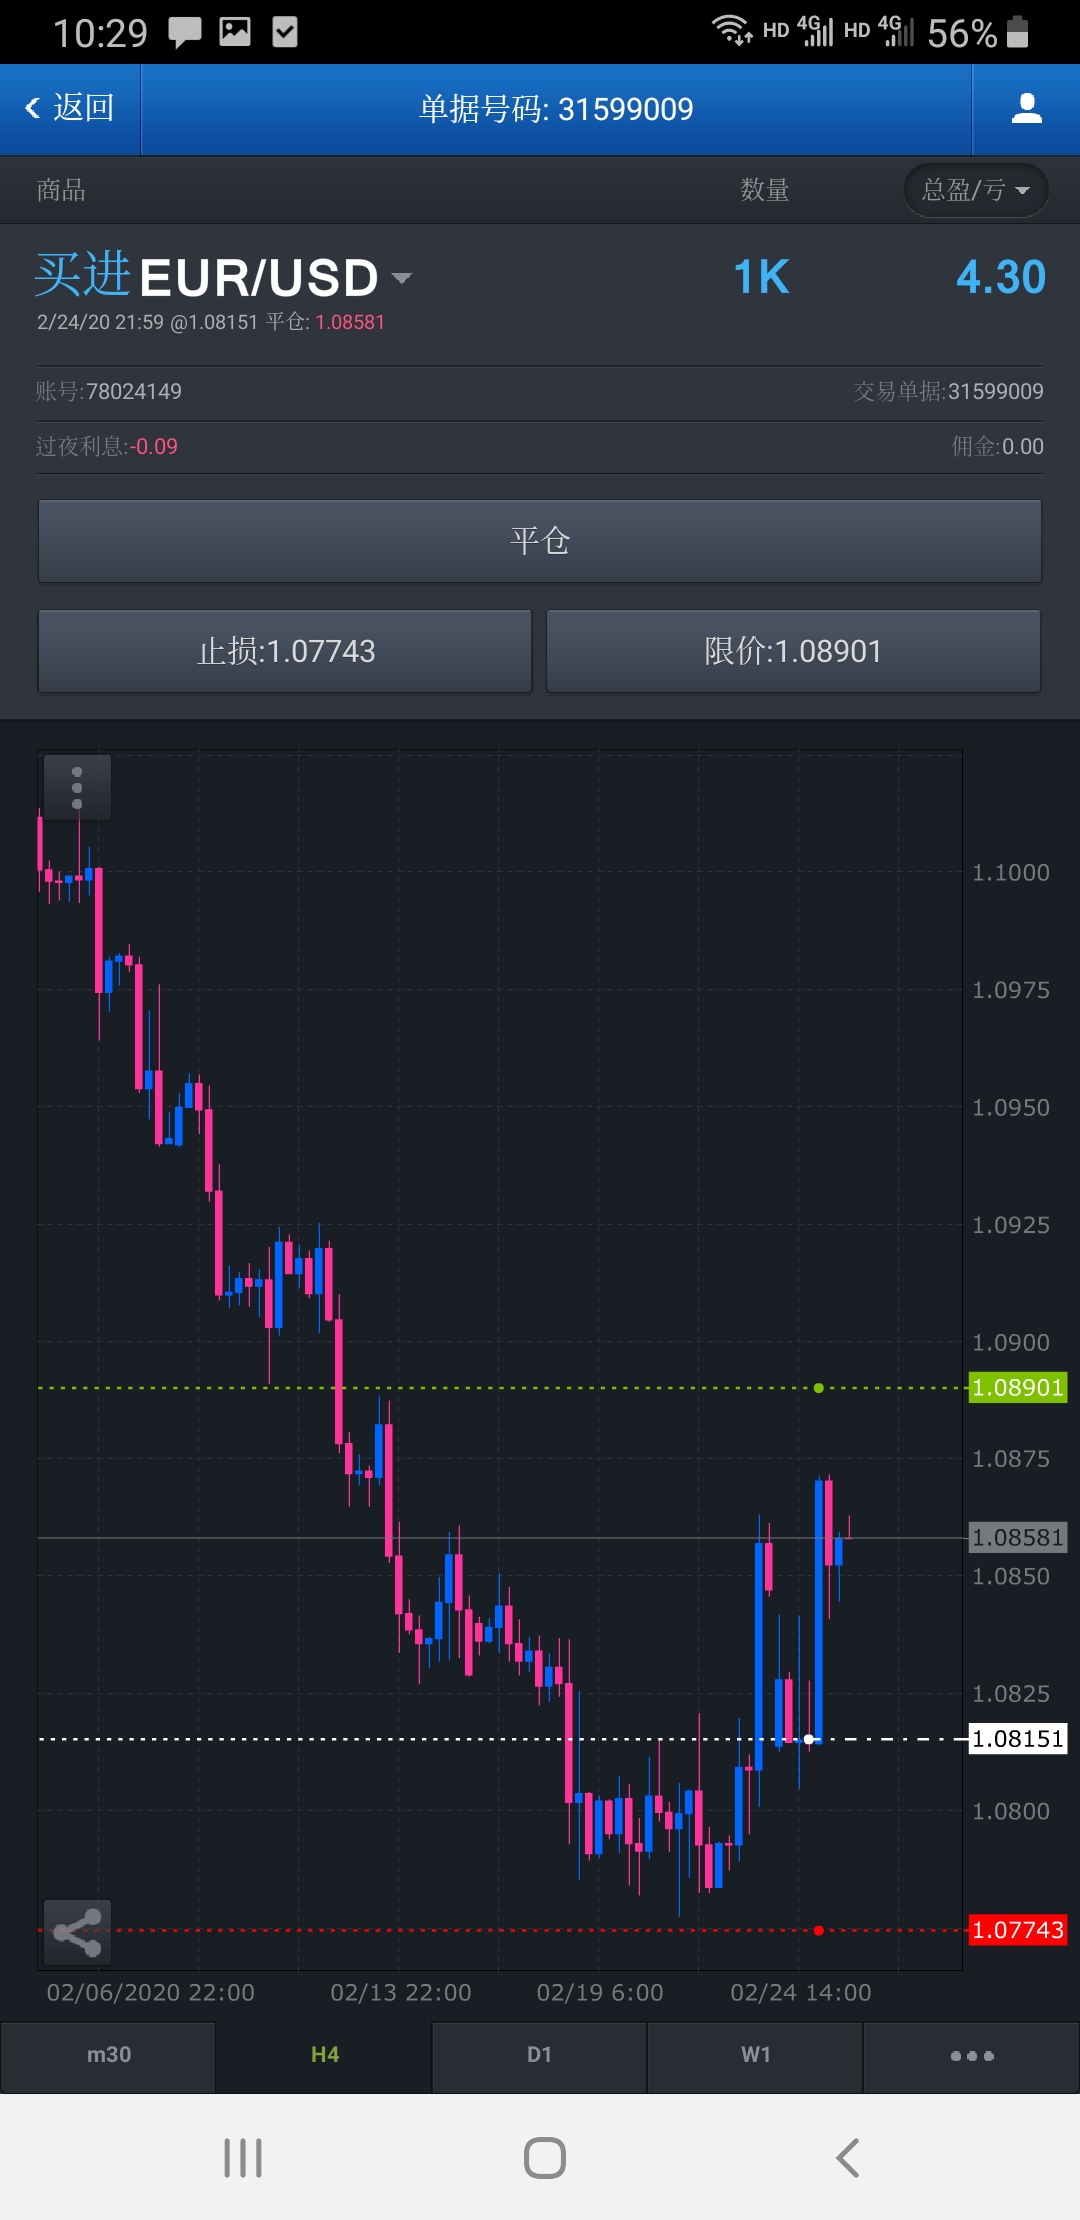This screenshot has height=2220, width=1080.
Task: Tap the Wi-Fi status icon
Action: [x=733, y=30]
